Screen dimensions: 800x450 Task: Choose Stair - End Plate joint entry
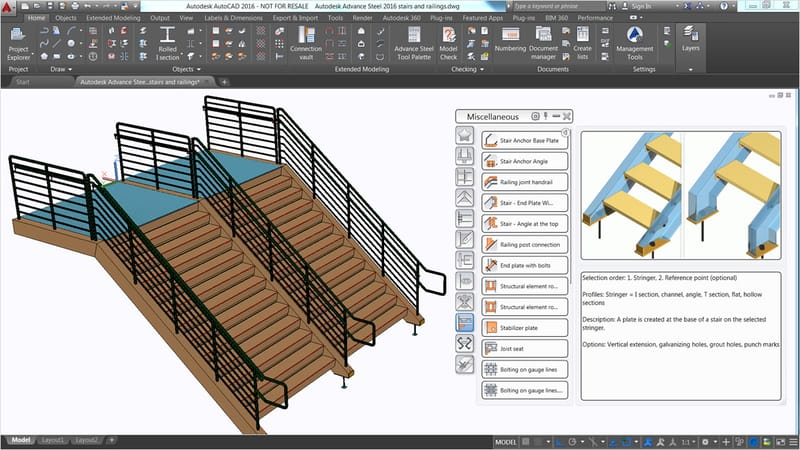(524, 203)
